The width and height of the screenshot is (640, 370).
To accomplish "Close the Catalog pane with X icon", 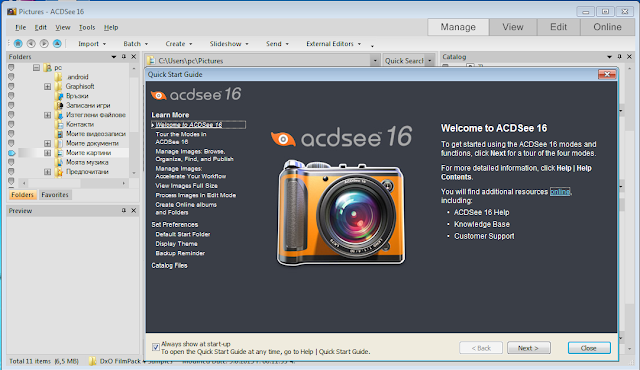I will pos(629,57).
